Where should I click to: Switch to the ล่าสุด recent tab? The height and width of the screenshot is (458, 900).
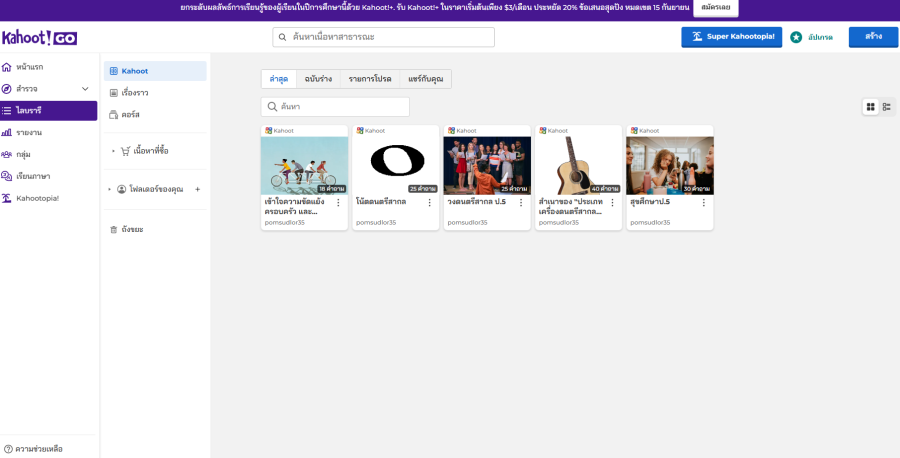(x=279, y=79)
